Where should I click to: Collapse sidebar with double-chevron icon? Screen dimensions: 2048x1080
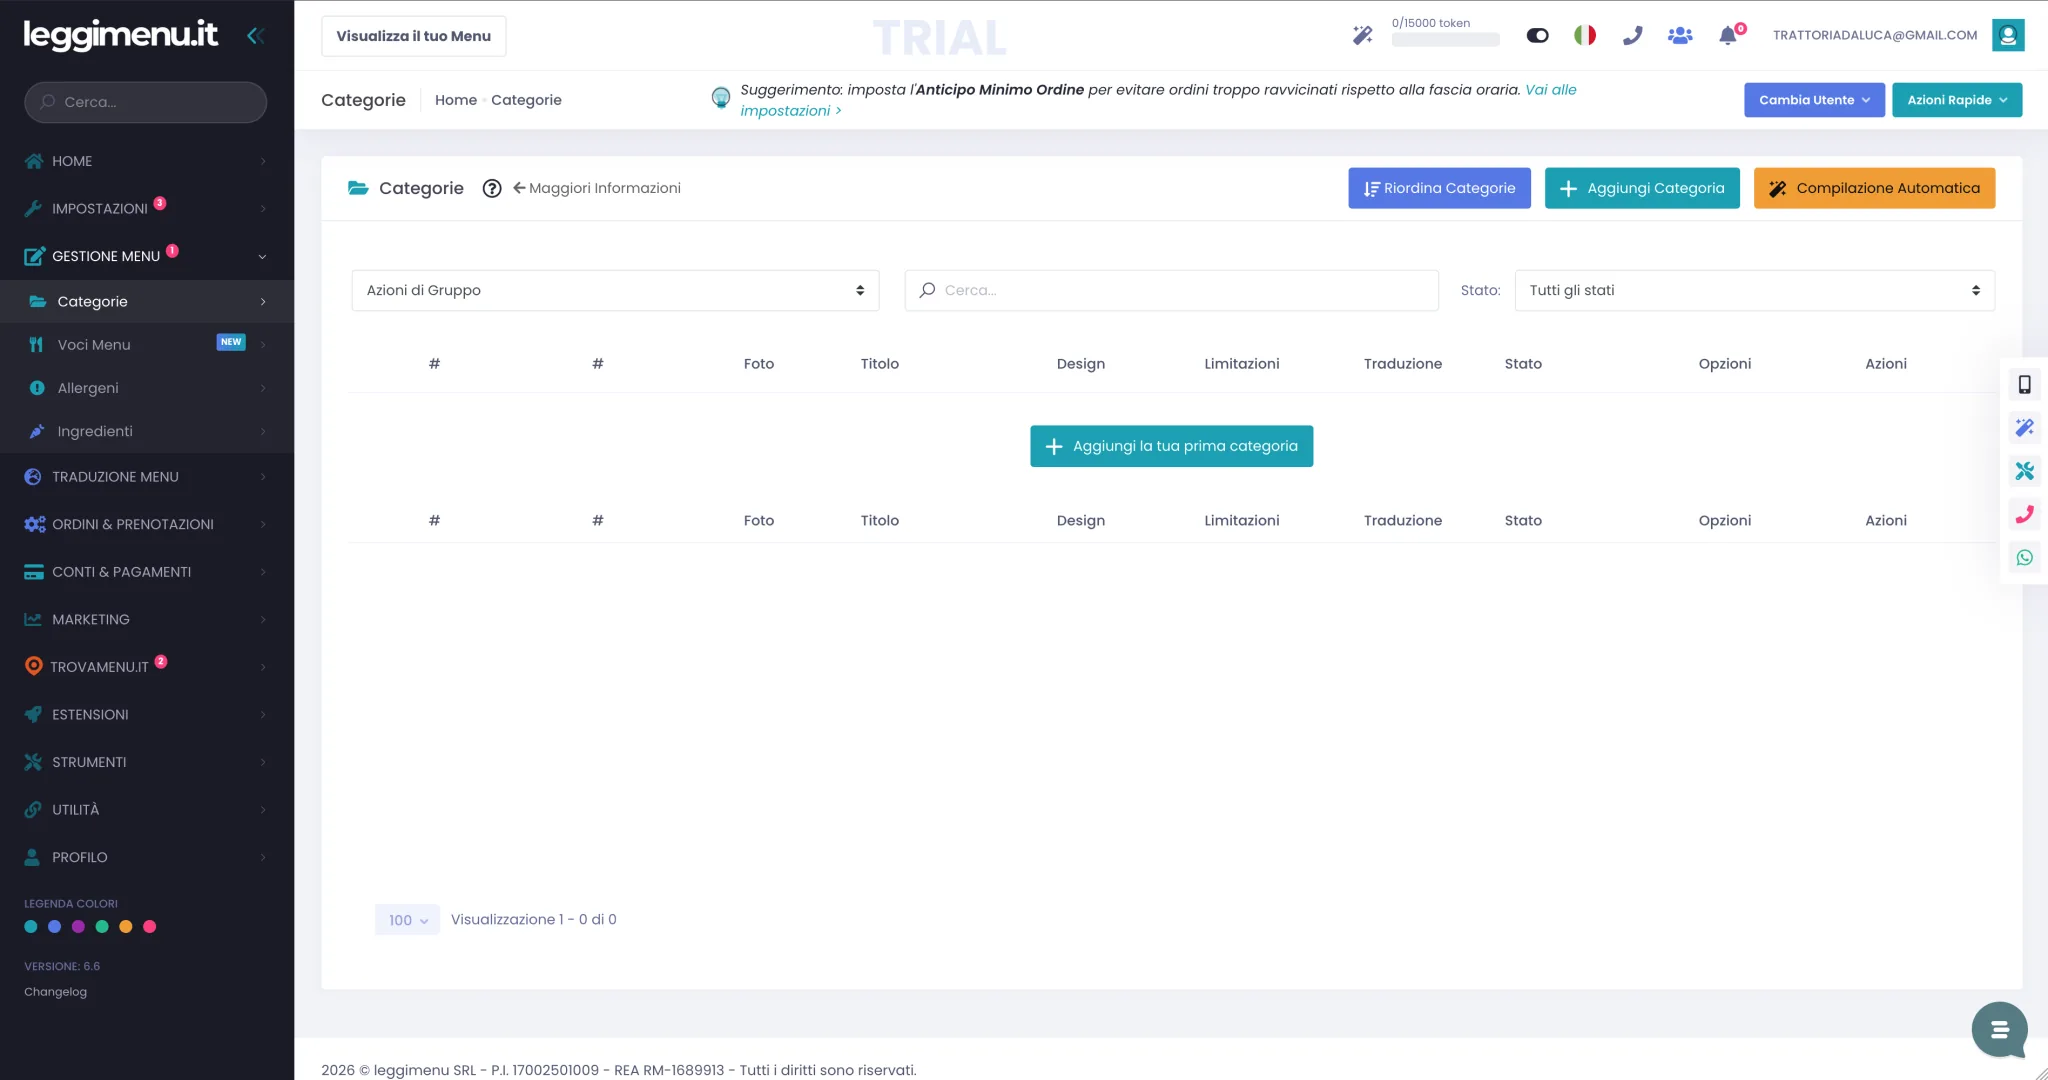point(256,36)
